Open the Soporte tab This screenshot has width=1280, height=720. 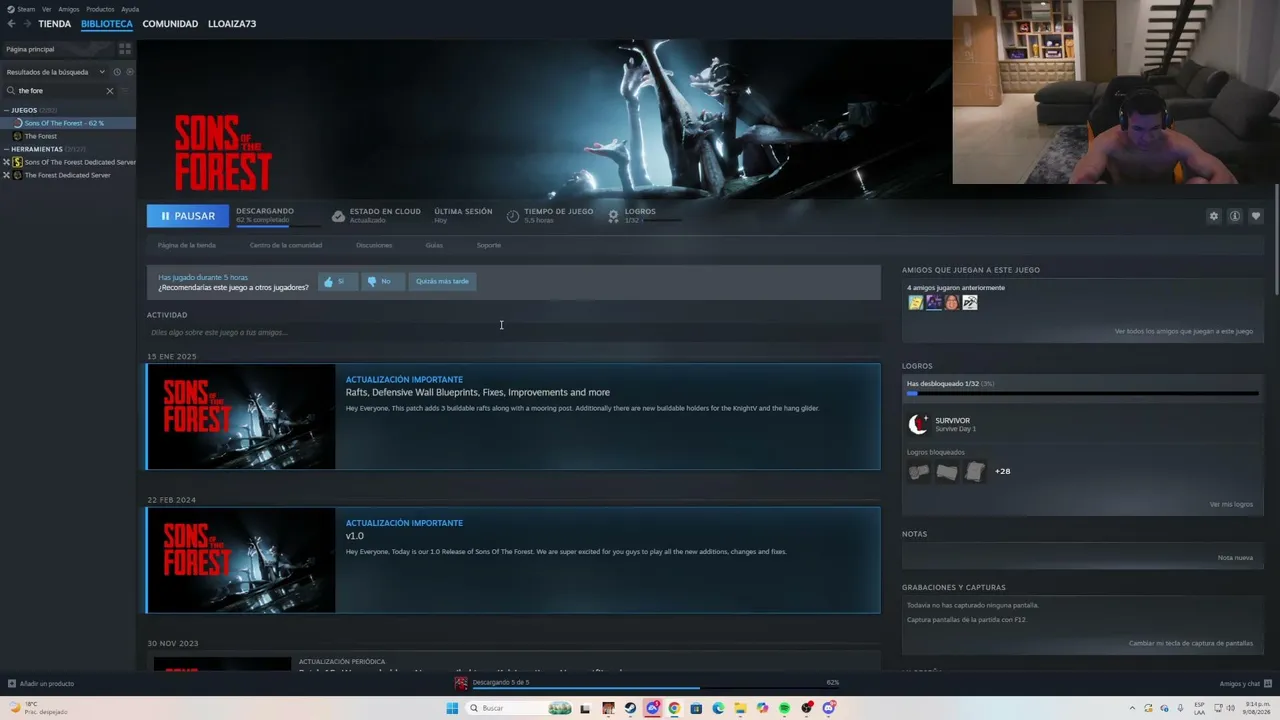click(489, 245)
